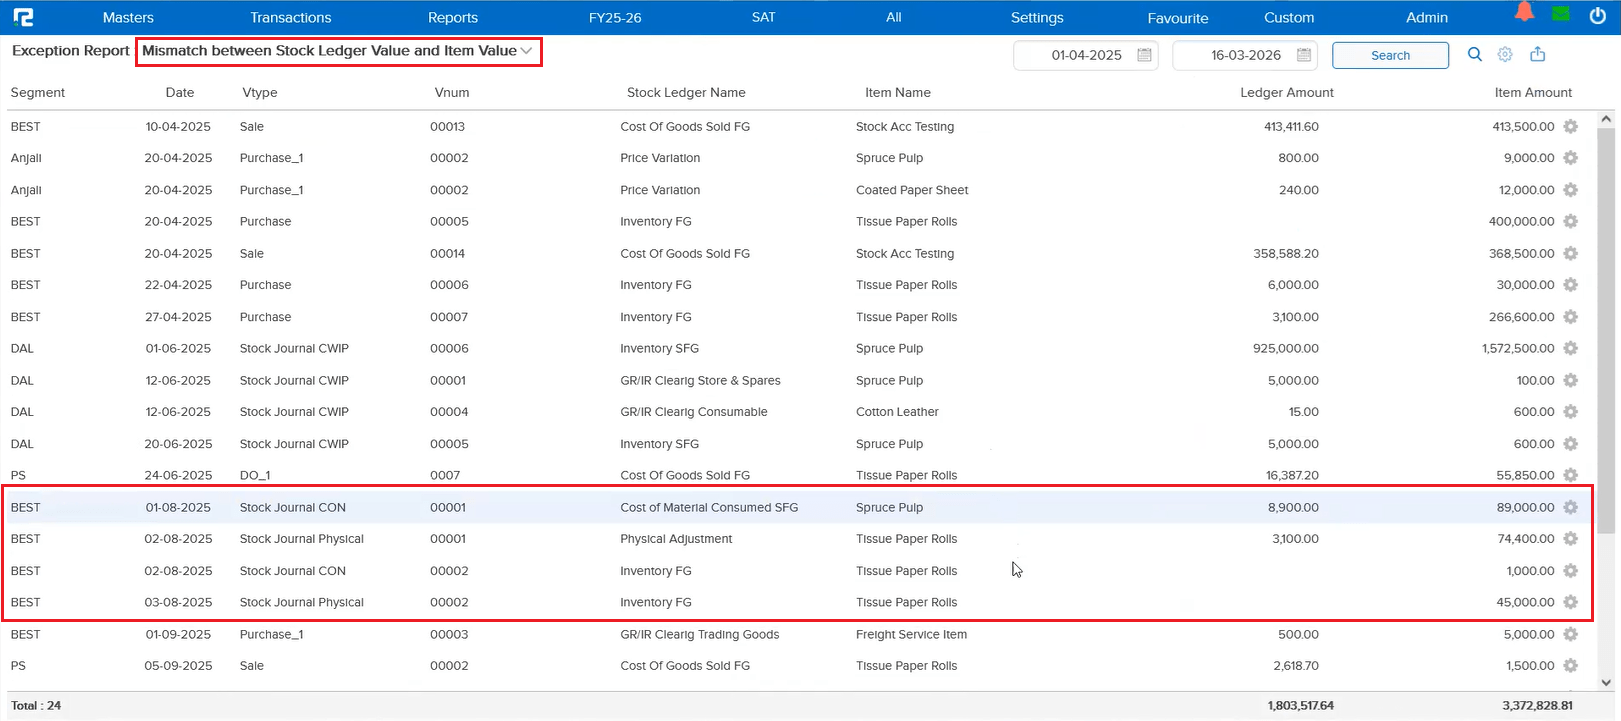The height and width of the screenshot is (721, 1621).
Task: Sort by Date column header
Action: click(180, 93)
